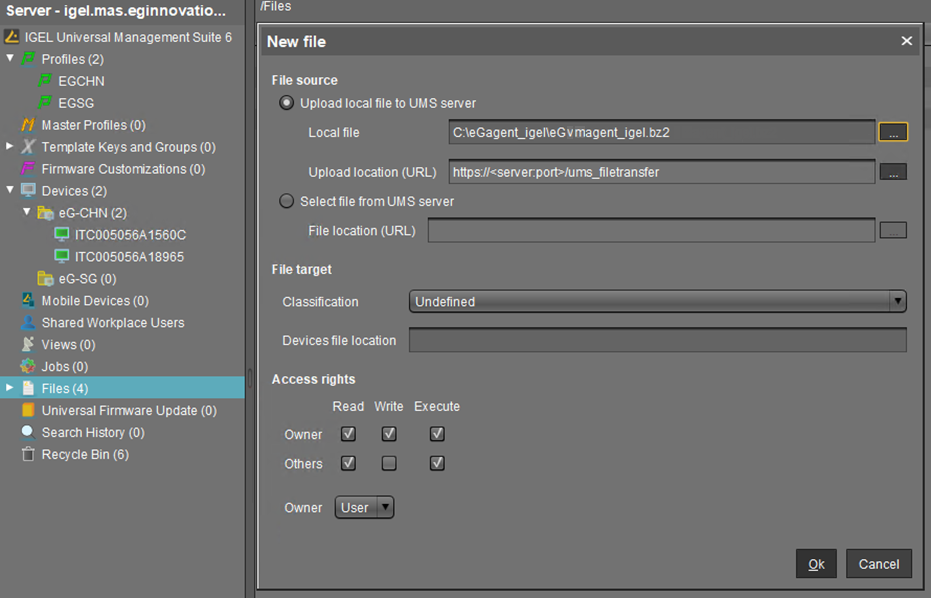
Task: Open Recycle Bin (6) in tree
Action: (x=85, y=455)
